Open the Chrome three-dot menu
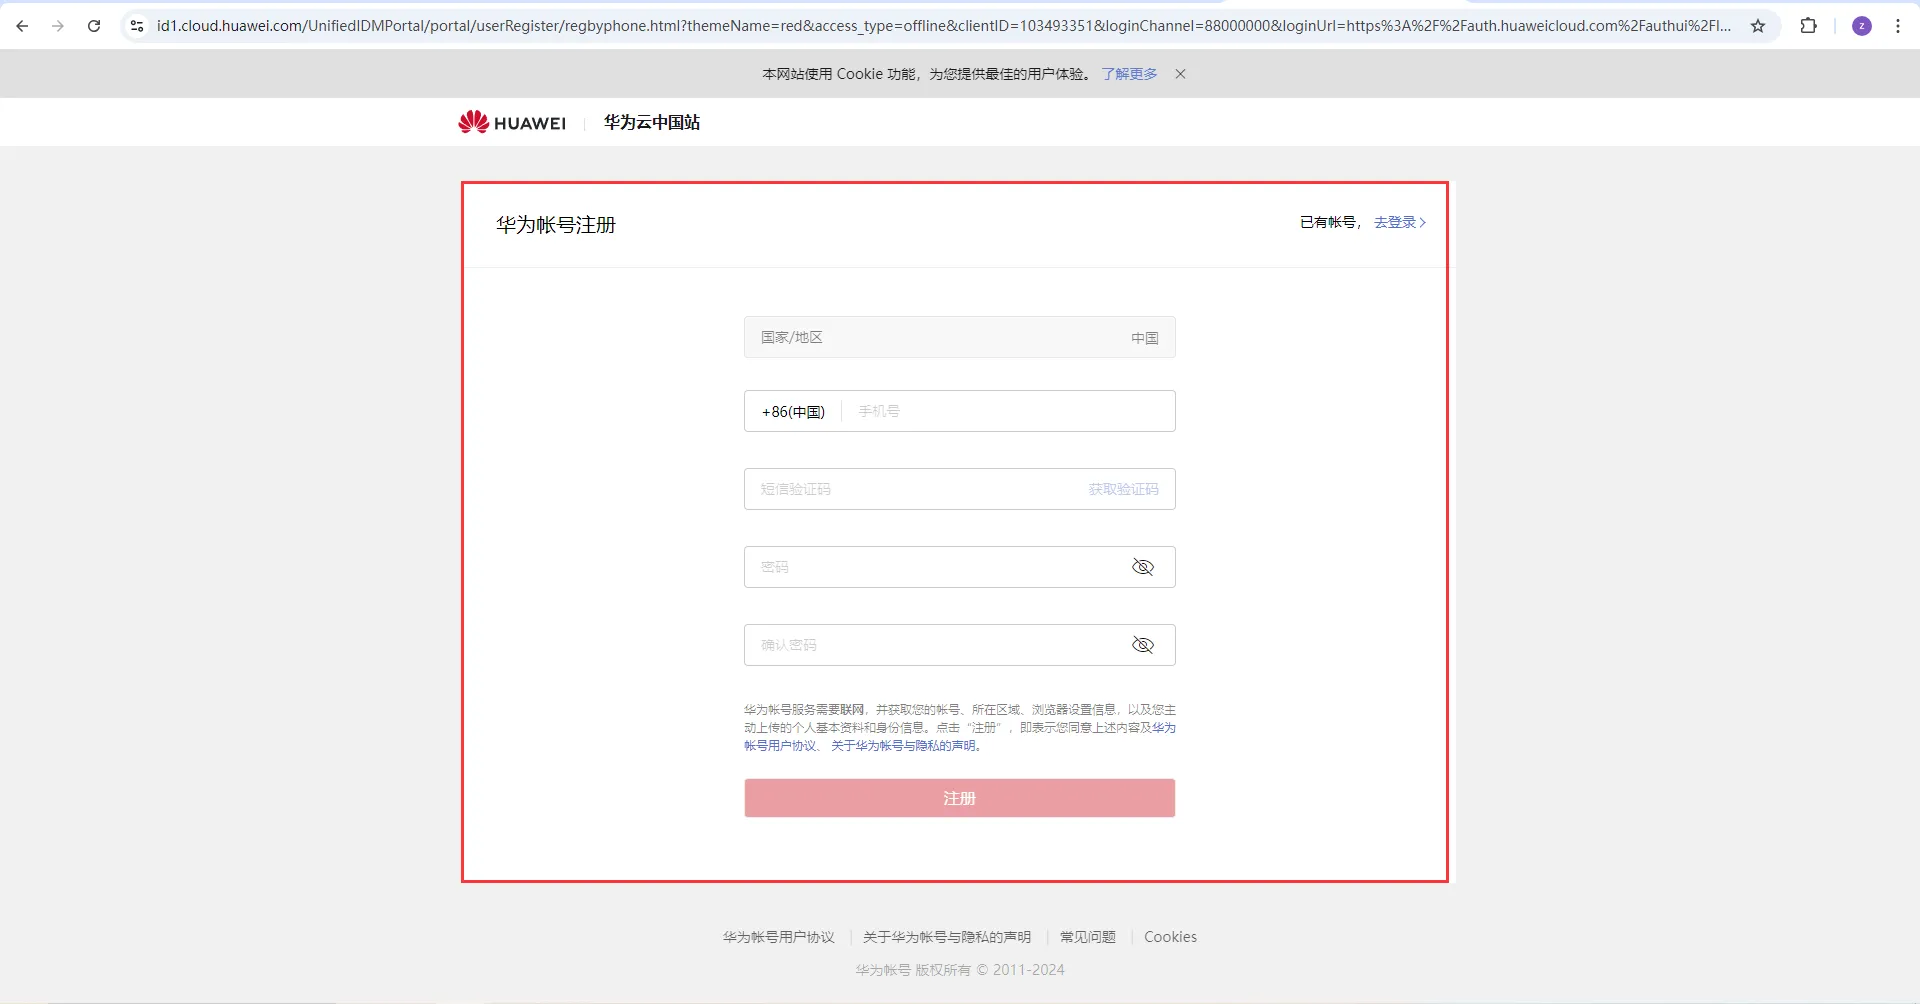This screenshot has width=1920, height=1004. point(1898,26)
